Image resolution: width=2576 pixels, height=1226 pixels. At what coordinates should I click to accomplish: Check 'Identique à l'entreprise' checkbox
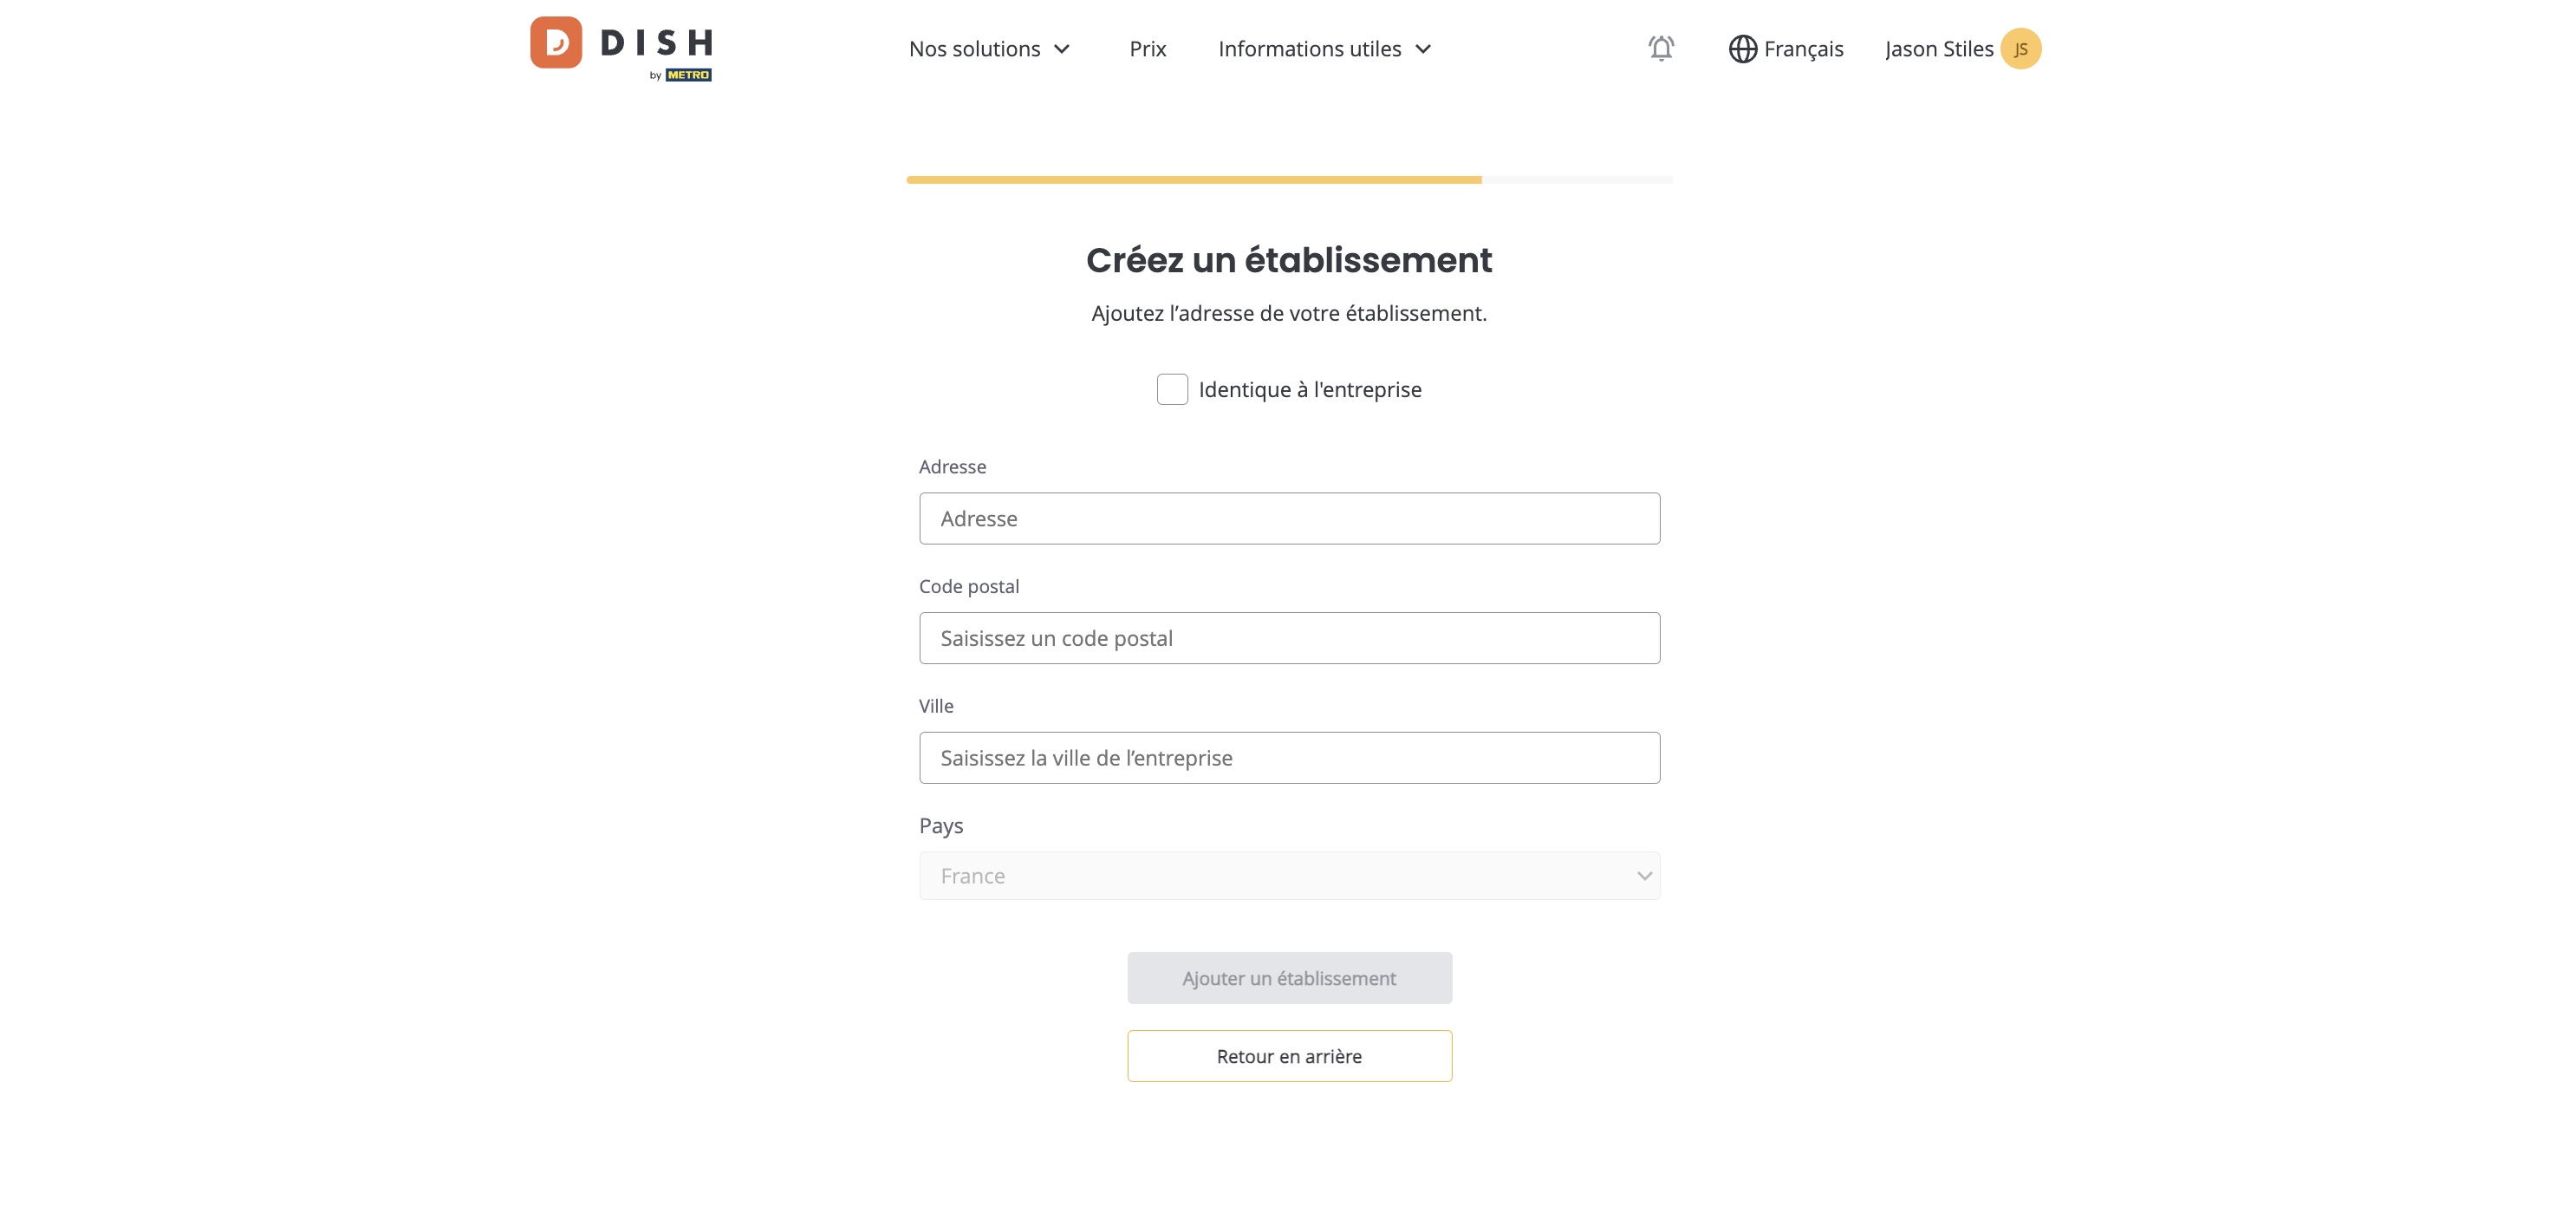pyautogui.click(x=1172, y=389)
